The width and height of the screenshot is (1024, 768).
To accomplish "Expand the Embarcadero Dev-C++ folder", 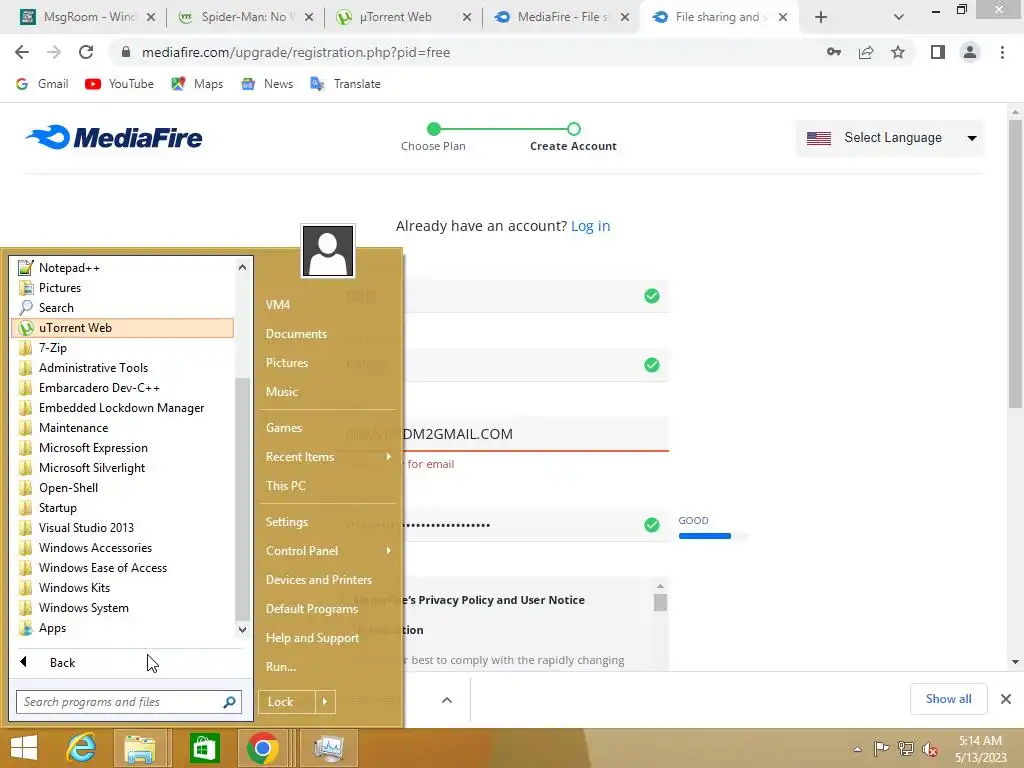I will click(x=123, y=388).
